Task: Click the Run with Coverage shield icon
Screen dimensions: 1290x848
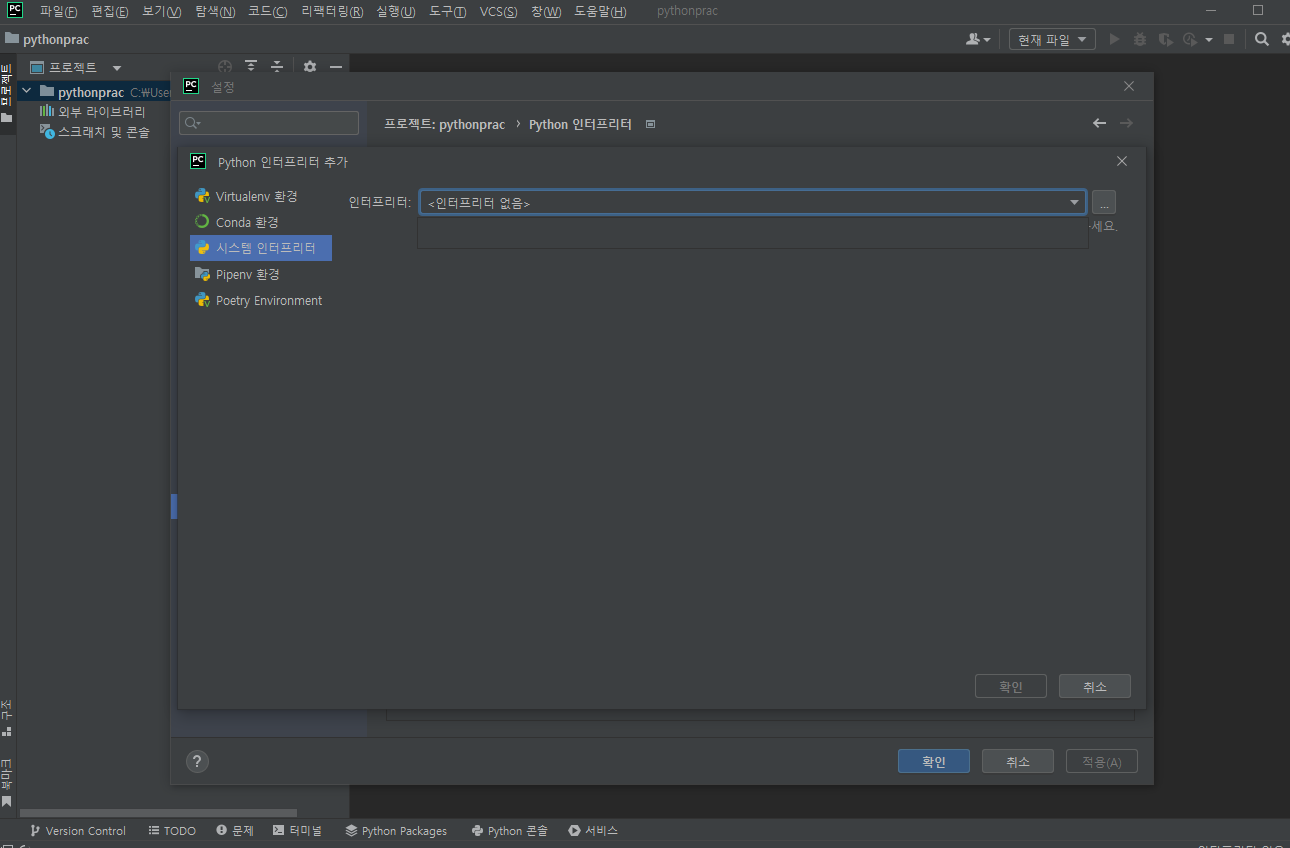Action: 1165,39
